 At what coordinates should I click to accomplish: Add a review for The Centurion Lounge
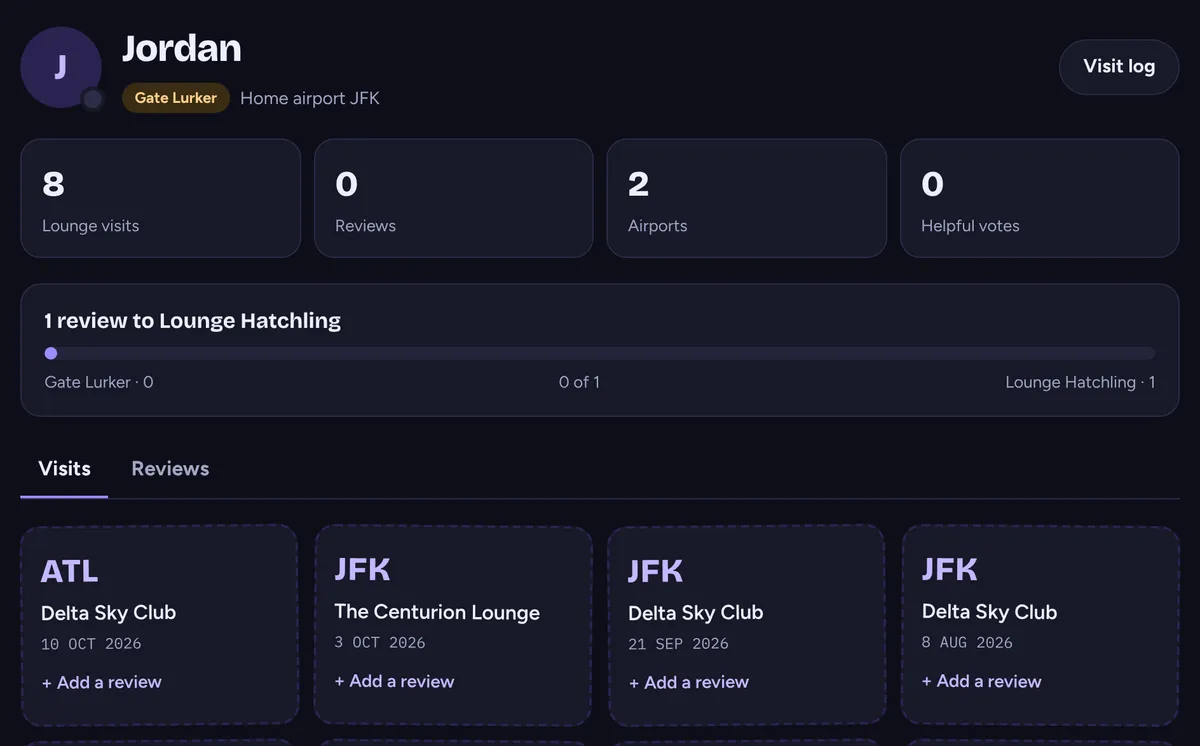tap(394, 681)
